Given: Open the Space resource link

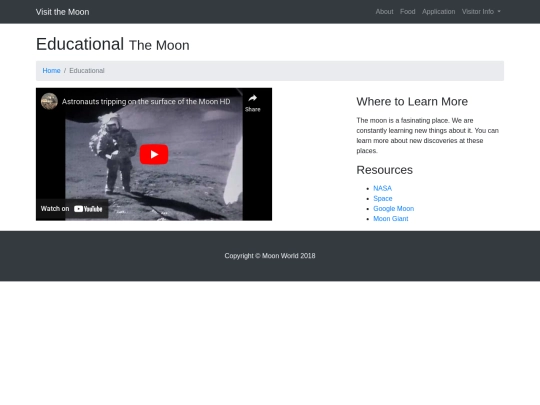Looking at the screenshot, I should pos(383,198).
